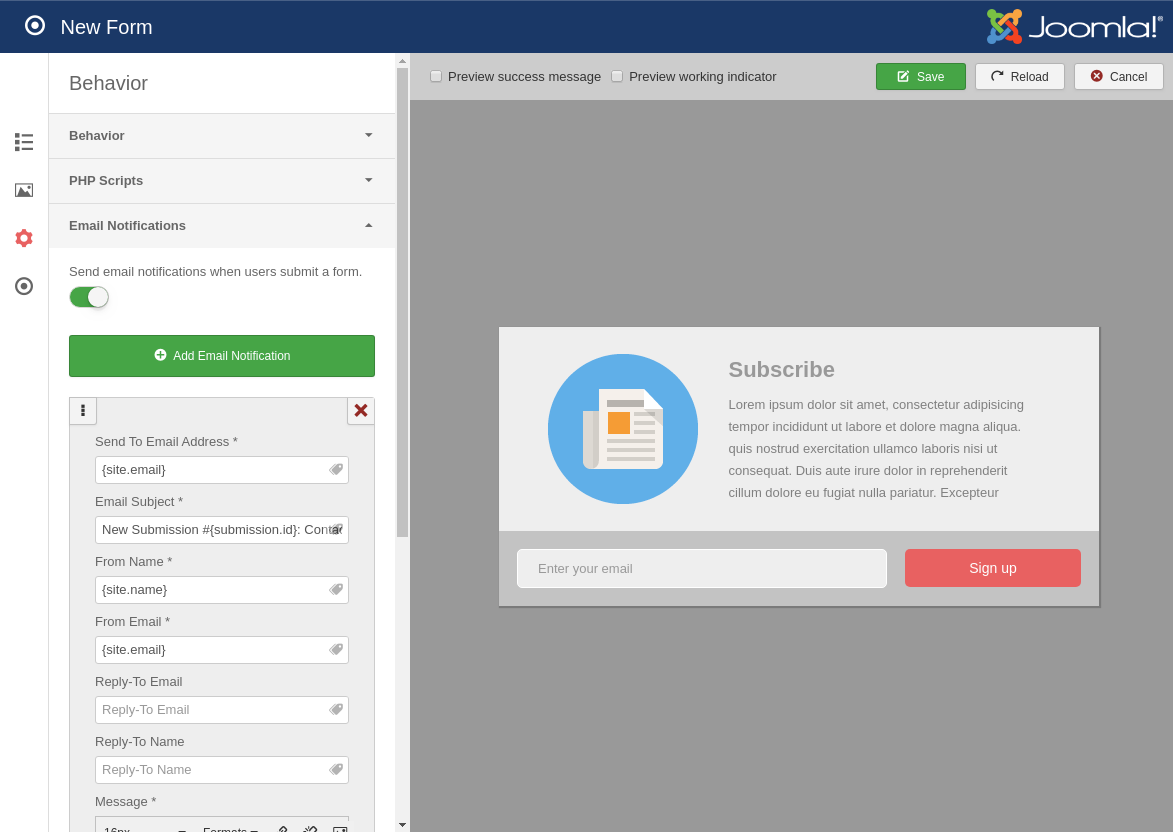
Task: Click tag icon in Send To Email Address field
Action: pyautogui.click(x=337, y=469)
